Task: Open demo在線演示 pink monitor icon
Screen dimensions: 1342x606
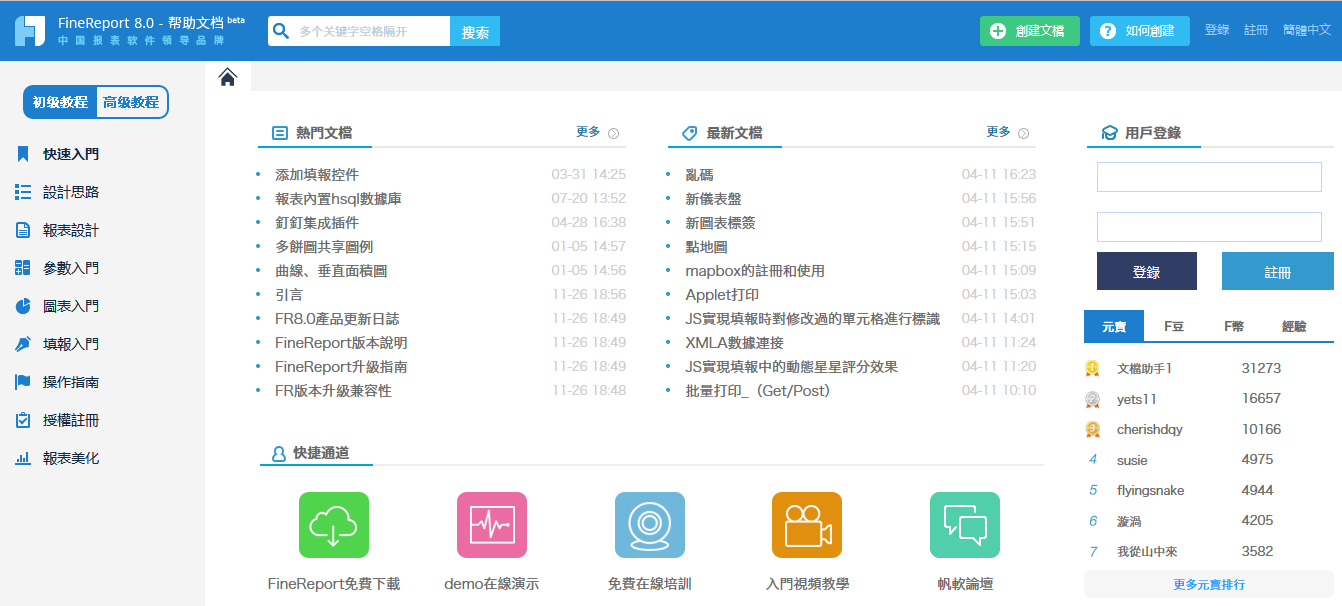Action: click(x=492, y=525)
